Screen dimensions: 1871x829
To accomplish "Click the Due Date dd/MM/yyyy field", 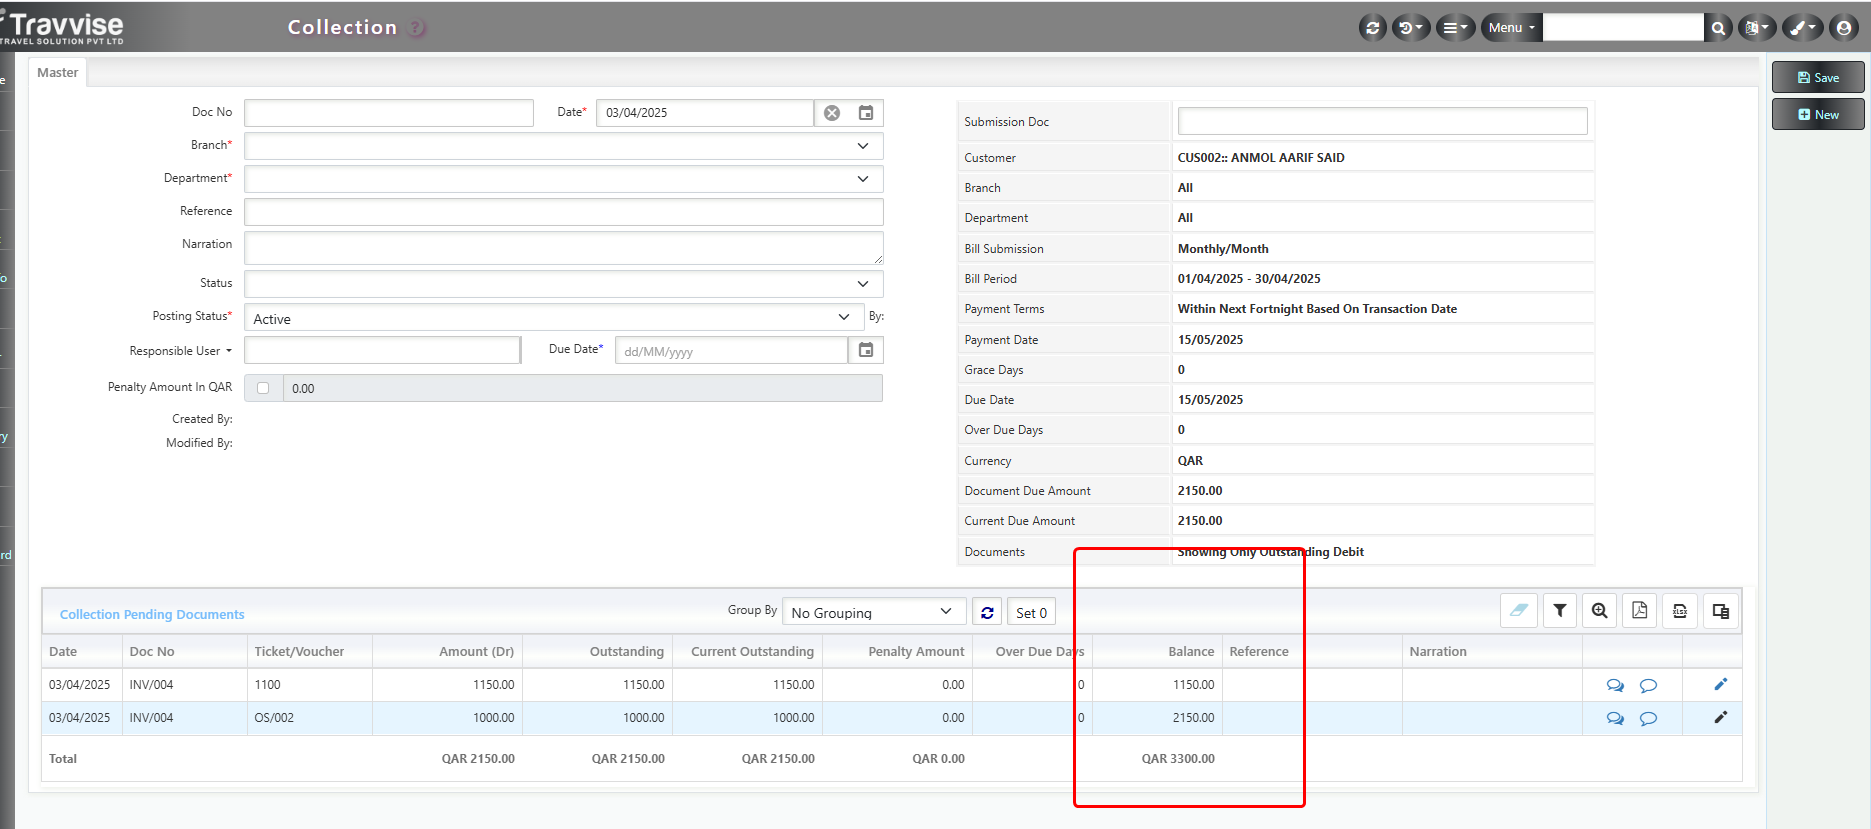I will (x=732, y=351).
